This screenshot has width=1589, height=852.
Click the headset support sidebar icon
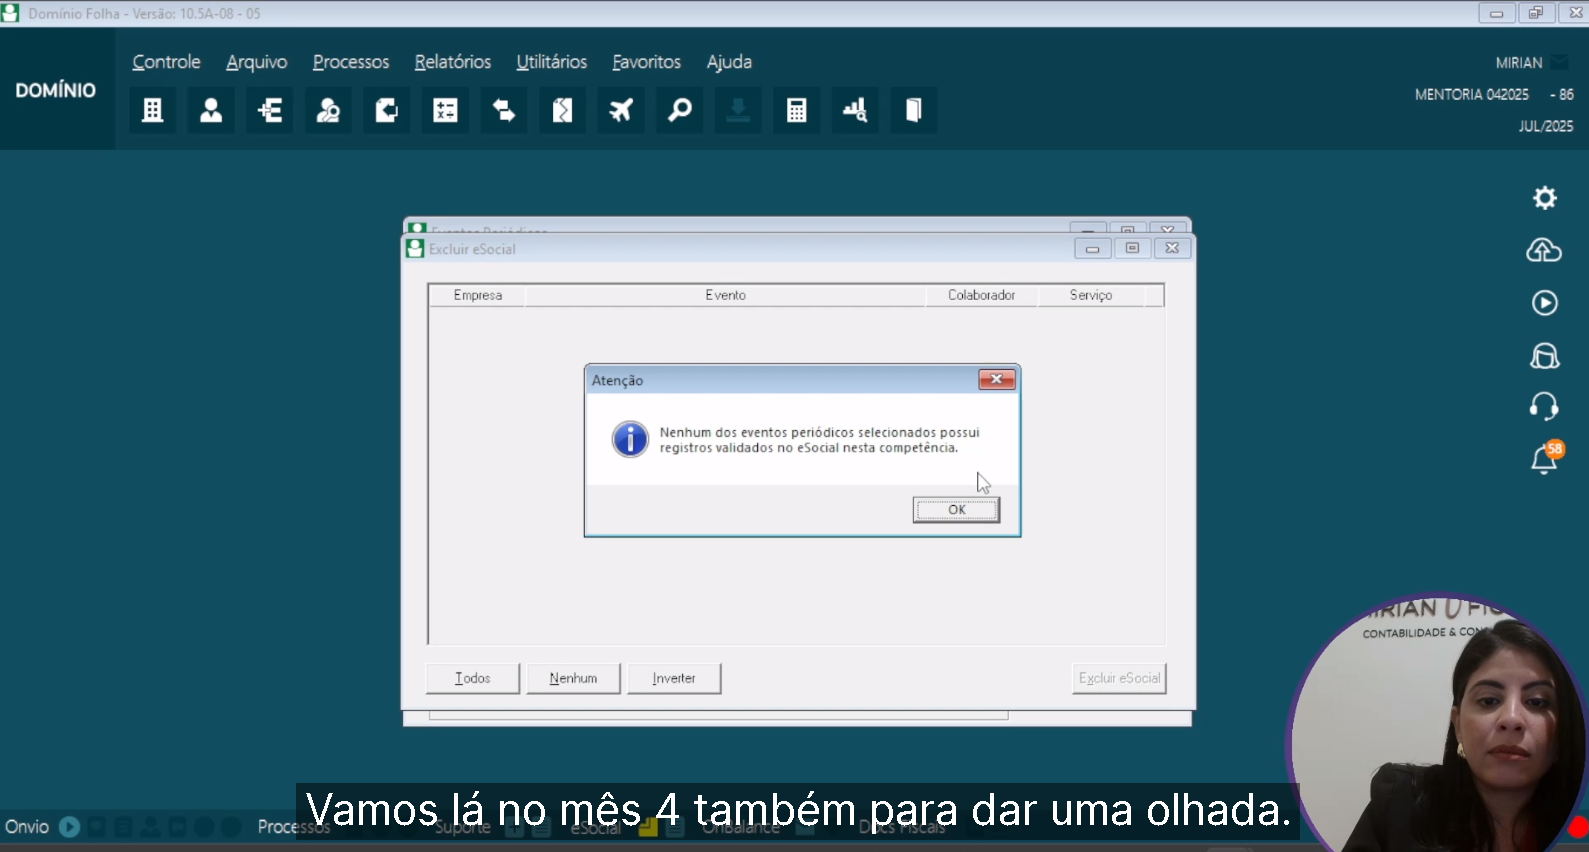(x=1544, y=406)
